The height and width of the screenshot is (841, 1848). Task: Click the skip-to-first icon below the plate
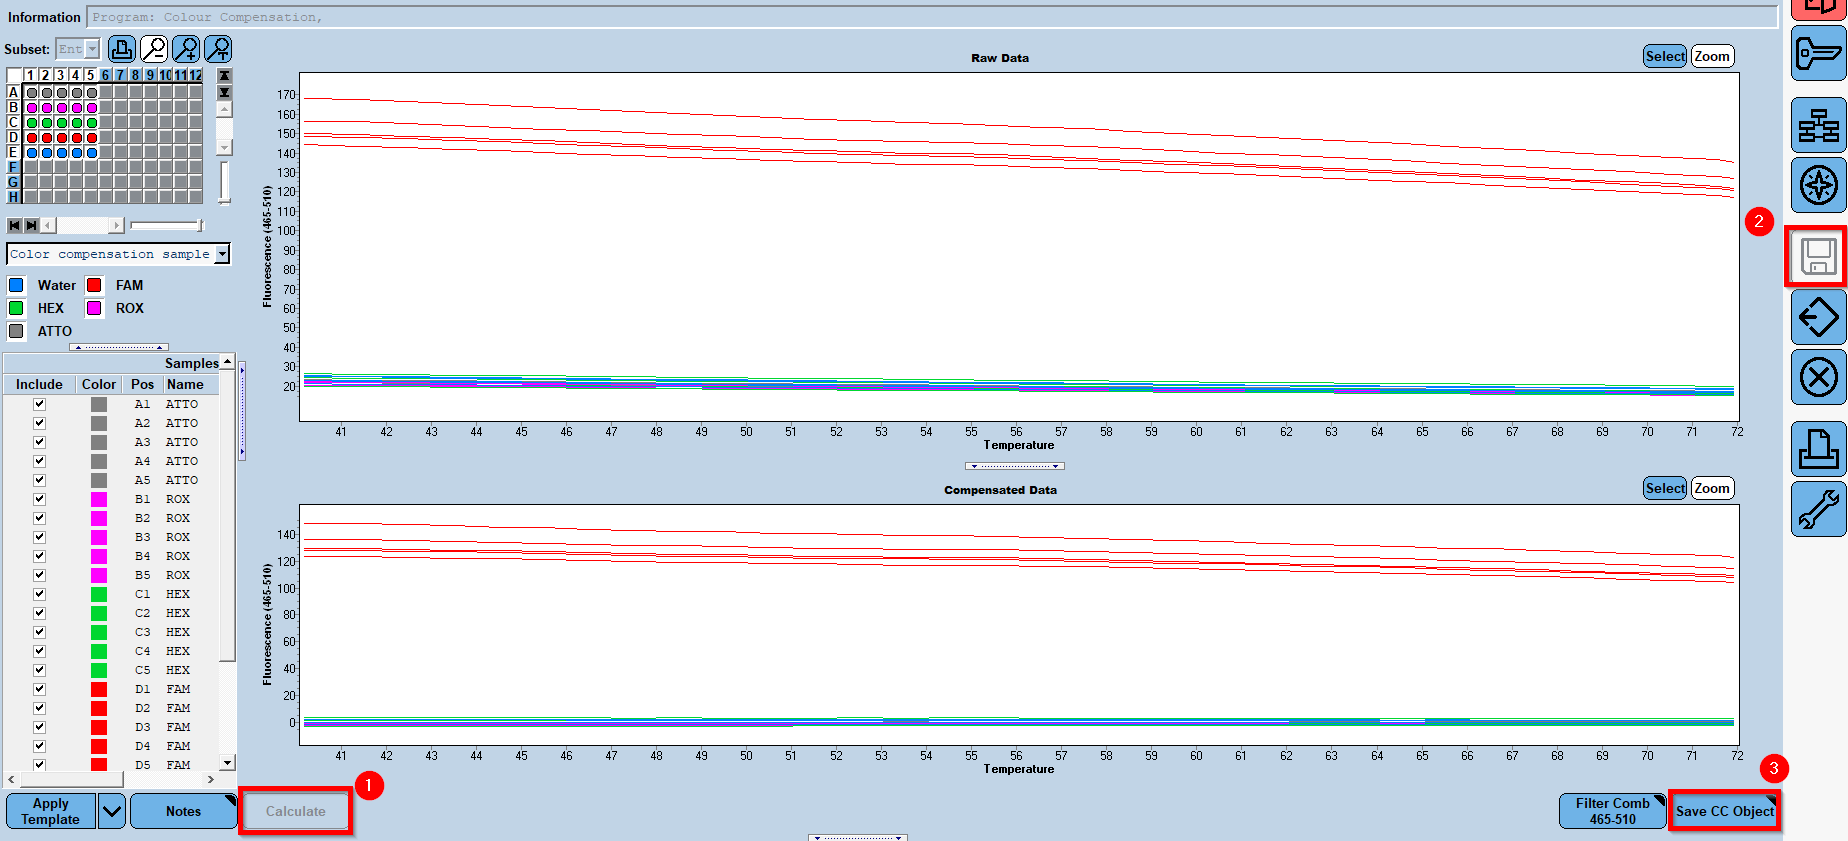click(14, 226)
